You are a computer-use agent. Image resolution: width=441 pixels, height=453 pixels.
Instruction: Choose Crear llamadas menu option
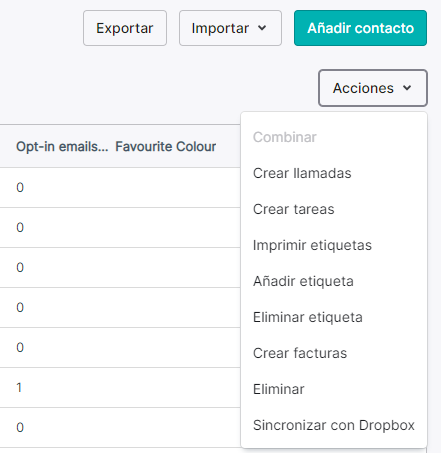[x=302, y=173]
